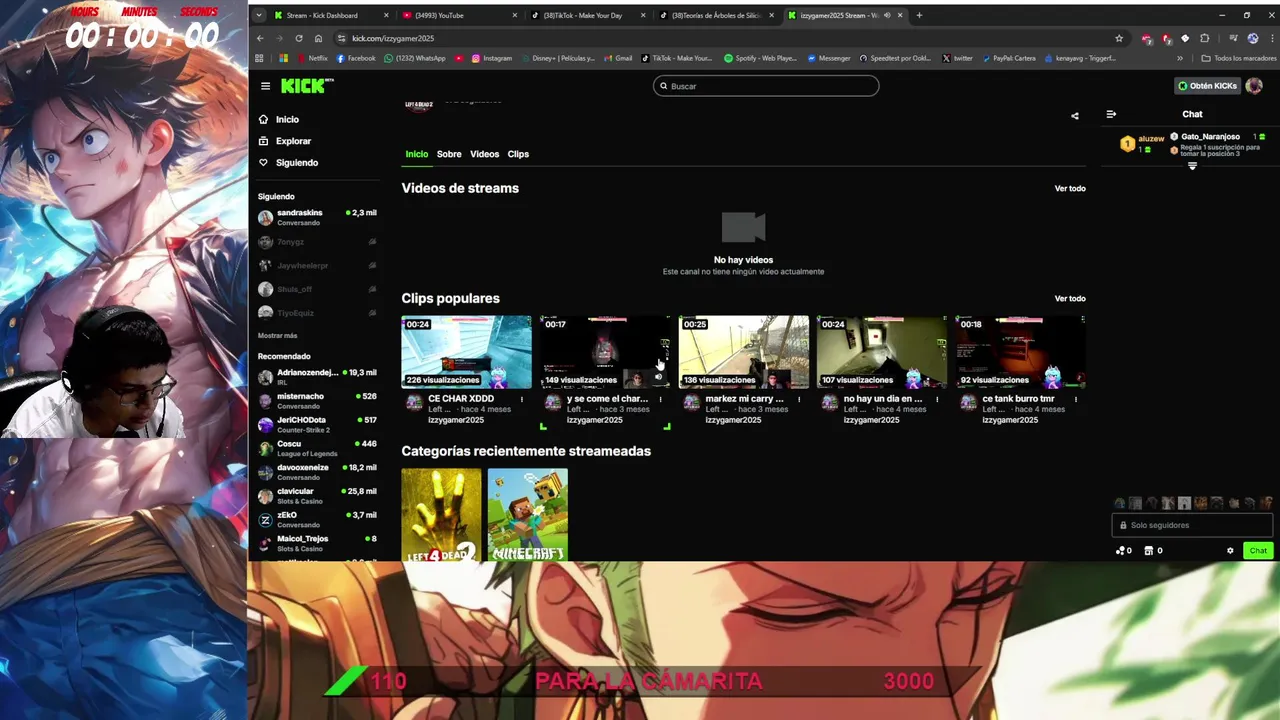This screenshot has width=1280, height=720.
Task: Open the 'ce tank burro tmr' clip thumbnail
Action: (x=1020, y=352)
